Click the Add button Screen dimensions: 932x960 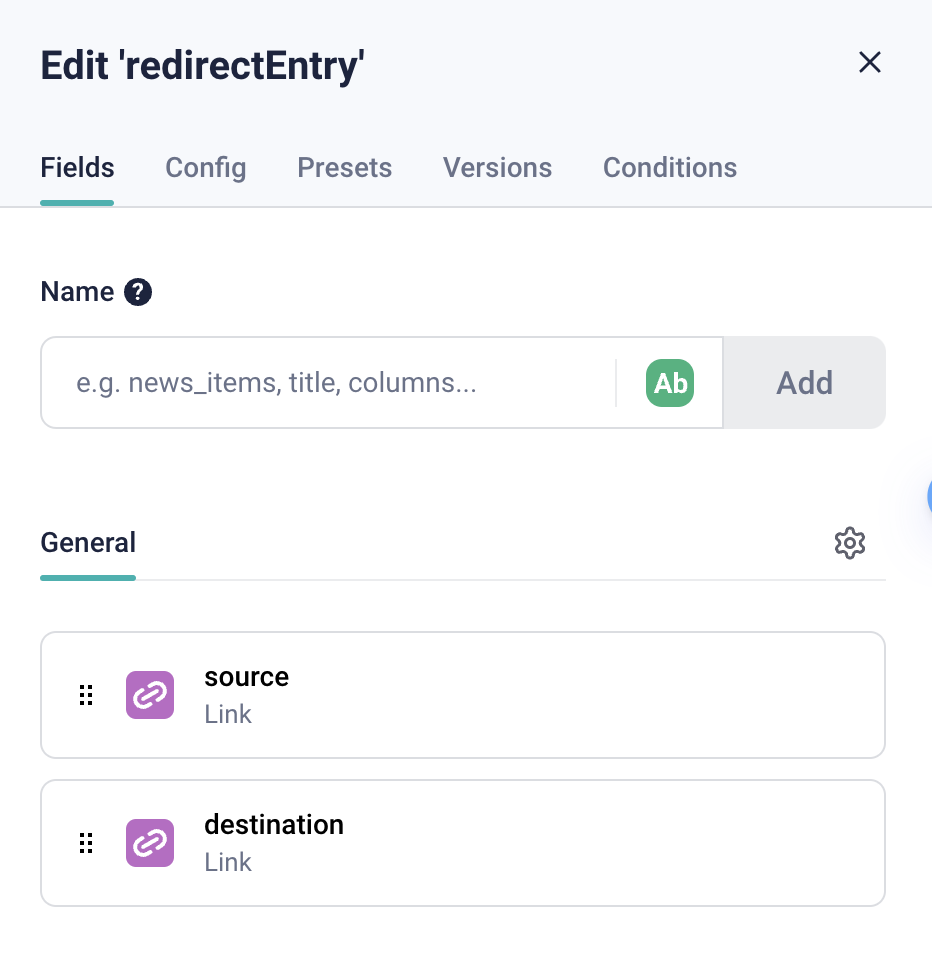tap(804, 382)
